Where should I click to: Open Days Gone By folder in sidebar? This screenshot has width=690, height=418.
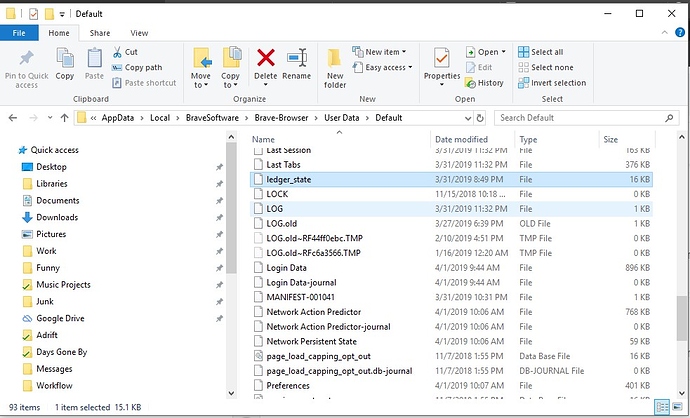coord(55,352)
